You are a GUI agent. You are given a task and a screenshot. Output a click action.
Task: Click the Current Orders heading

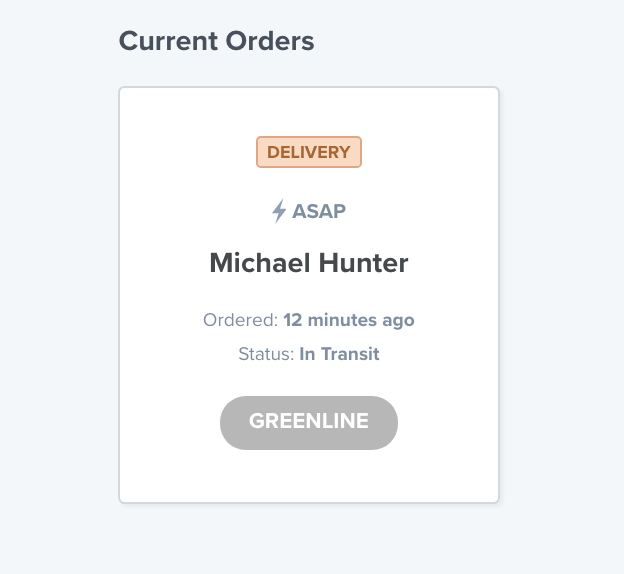tap(216, 41)
